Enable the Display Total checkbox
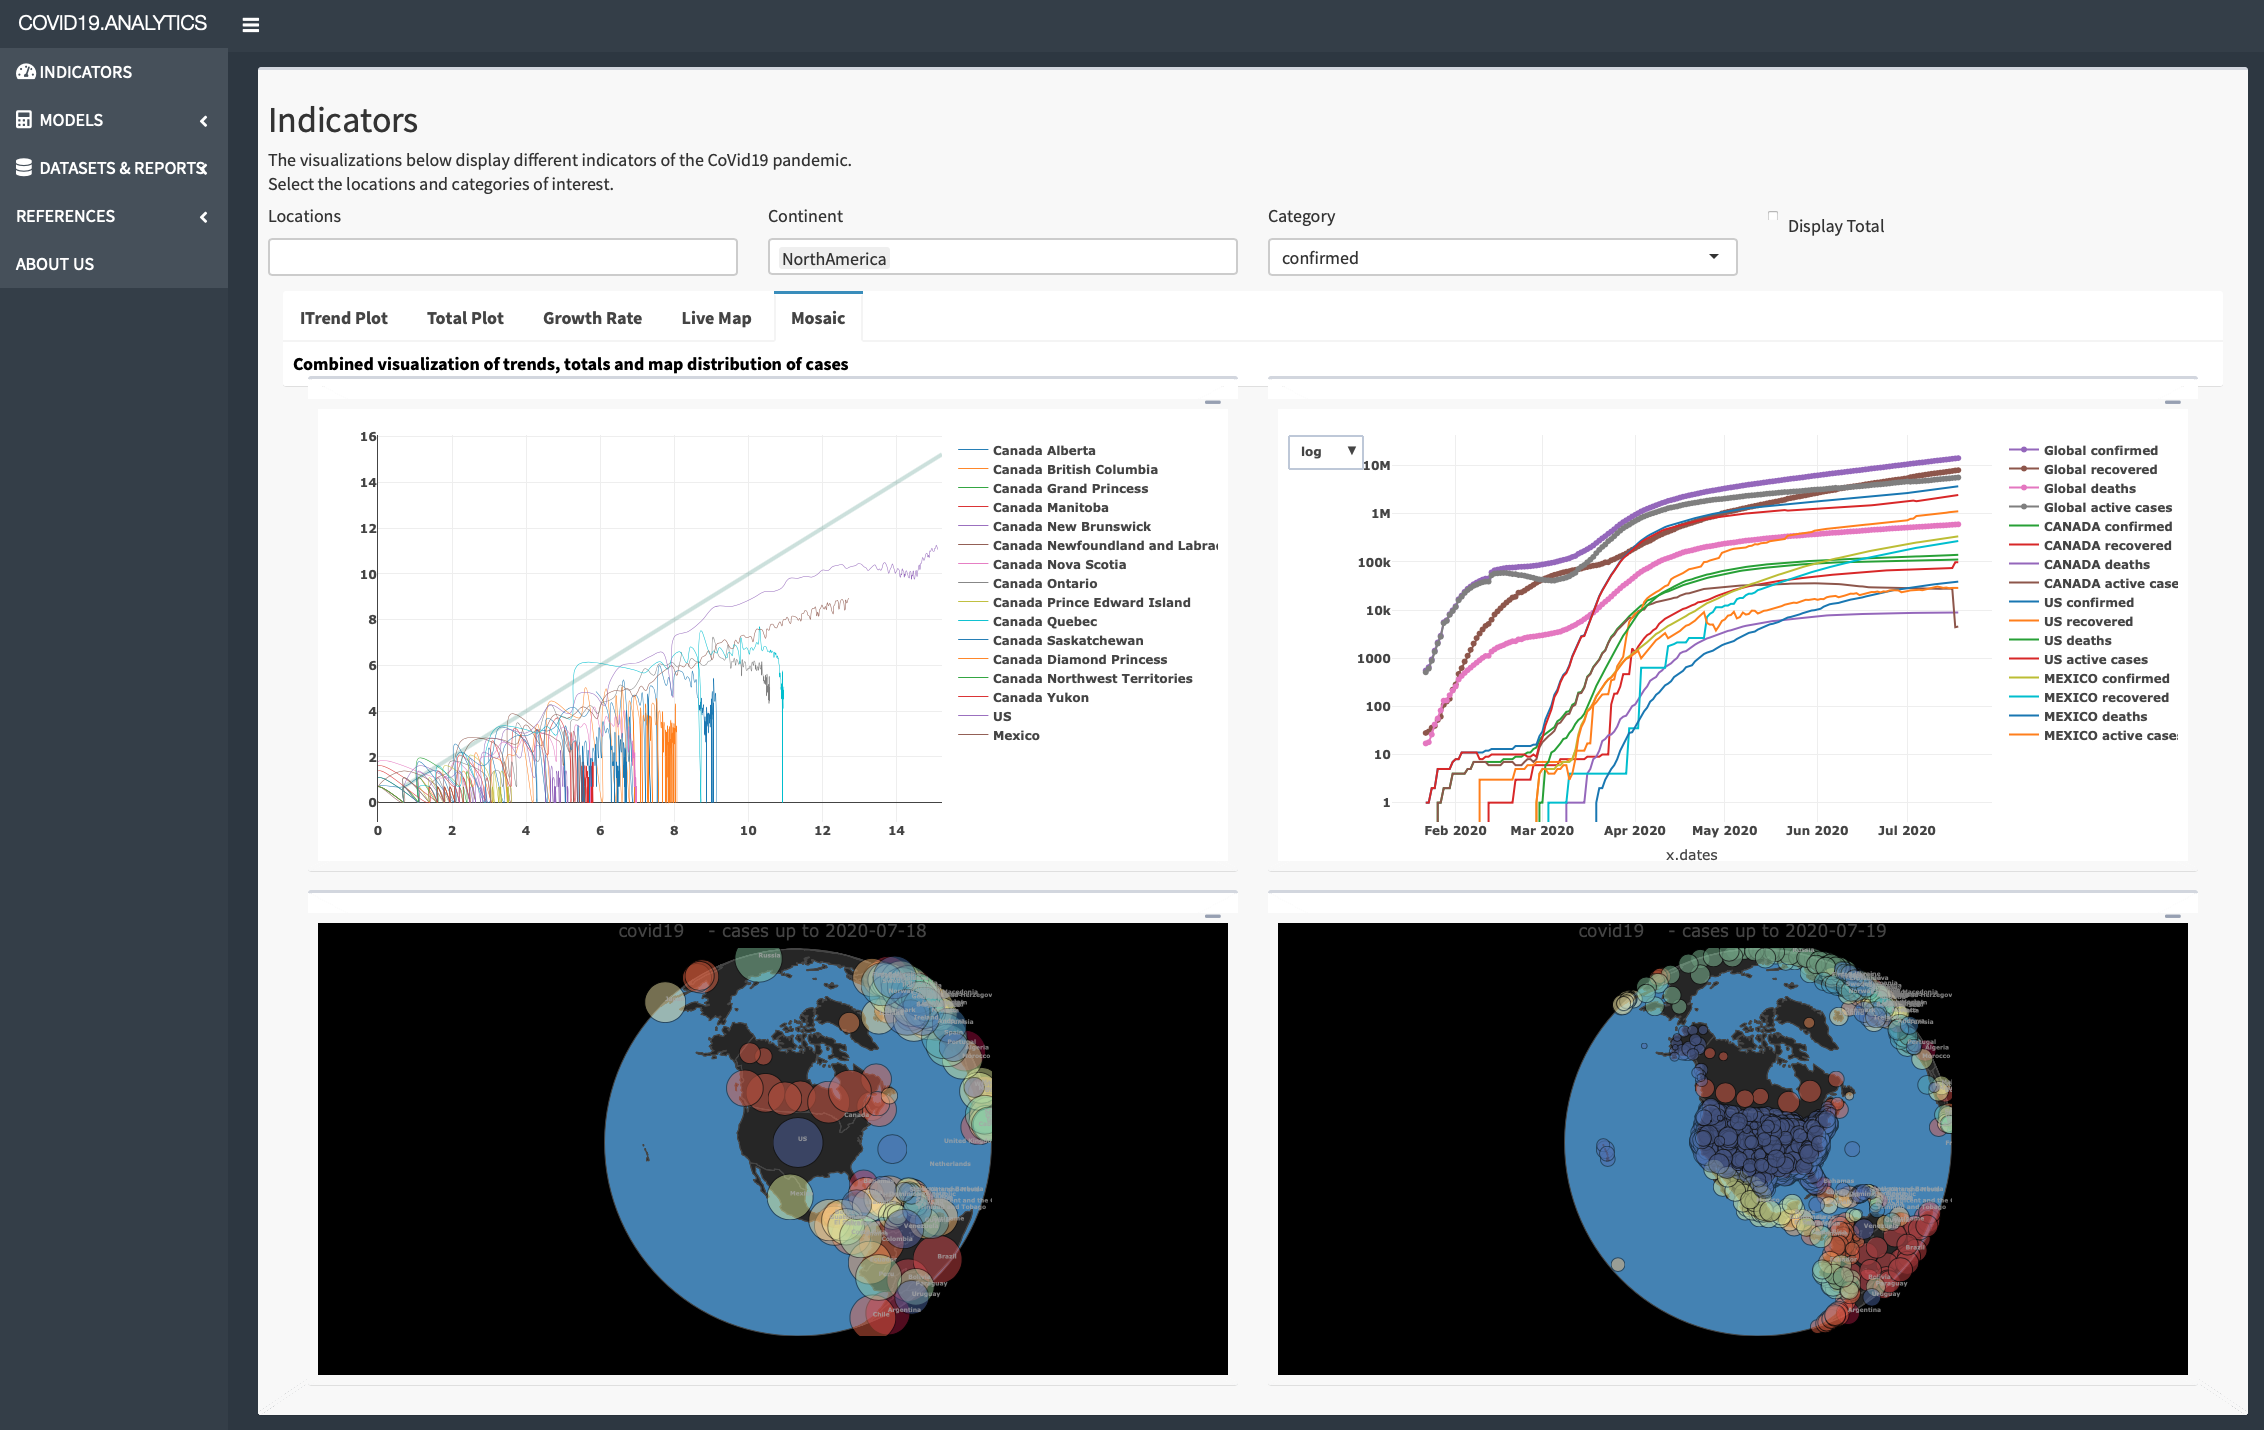The height and width of the screenshot is (1430, 2264). (x=1773, y=216)
